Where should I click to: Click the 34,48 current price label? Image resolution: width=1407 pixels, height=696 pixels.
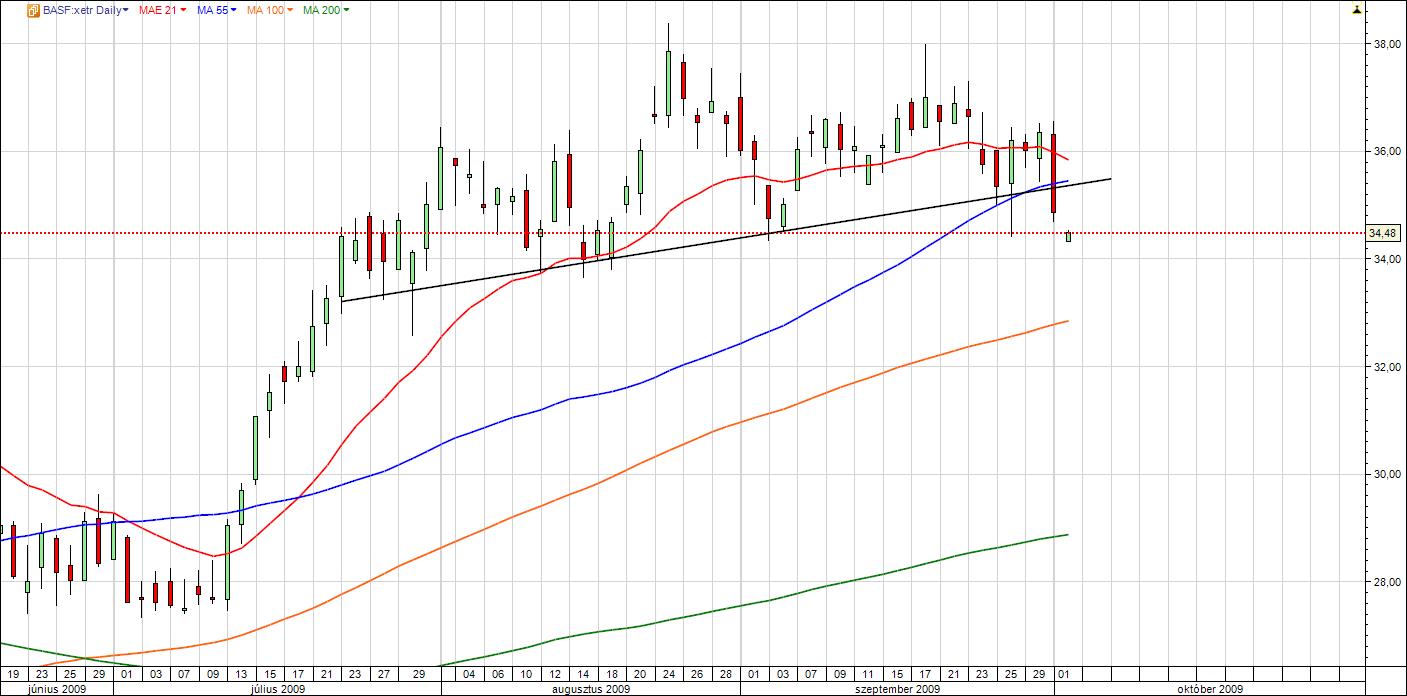[1382, 233]
